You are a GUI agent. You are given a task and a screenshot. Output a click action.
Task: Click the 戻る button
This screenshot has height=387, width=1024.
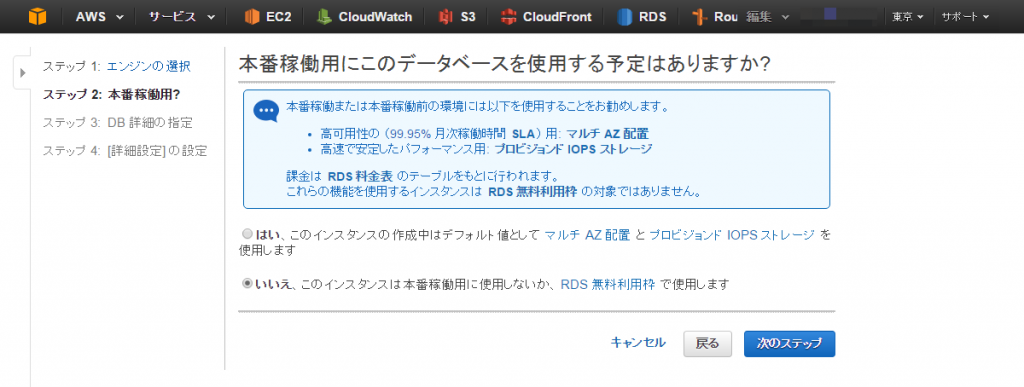coord(707,343)
